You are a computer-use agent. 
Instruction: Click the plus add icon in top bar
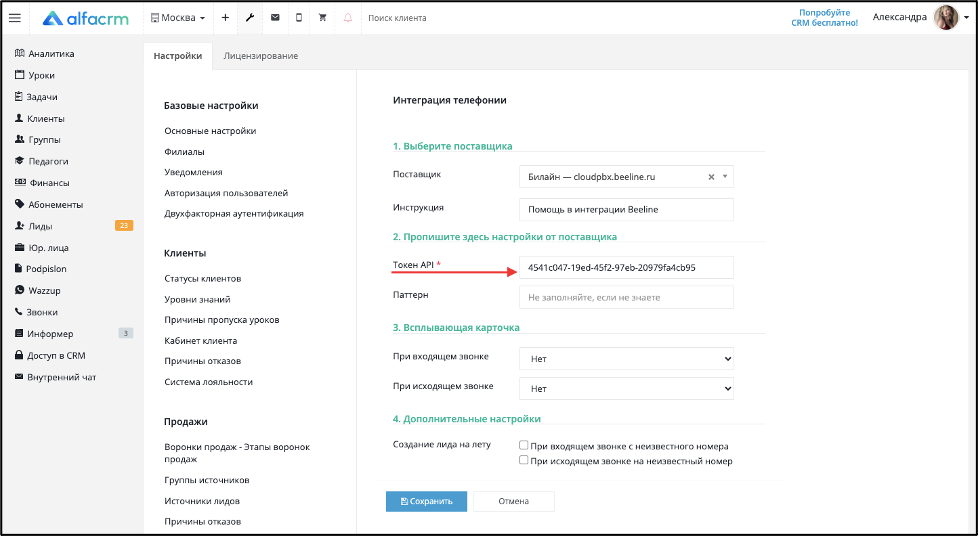coord(225,18)
